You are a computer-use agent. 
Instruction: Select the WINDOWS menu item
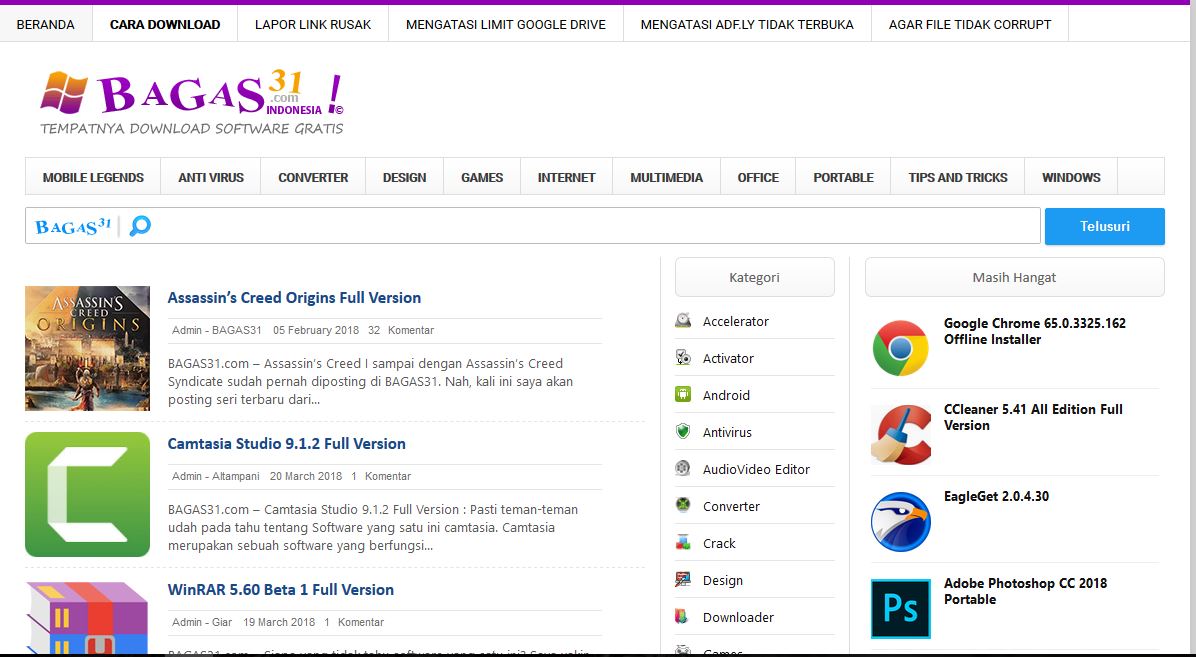pos(1071,177)
